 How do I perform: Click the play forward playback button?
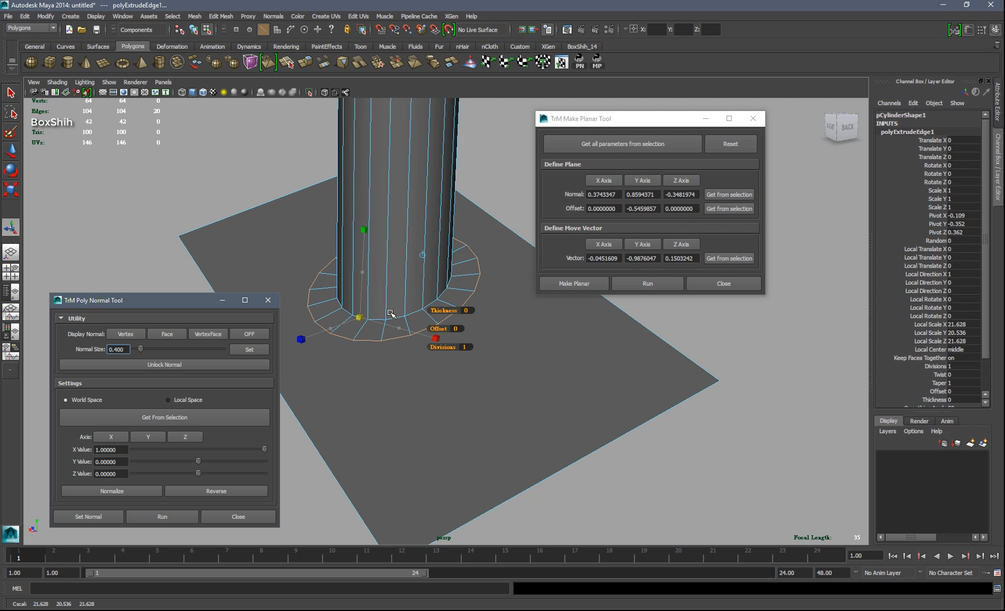[x=951, y=556]
